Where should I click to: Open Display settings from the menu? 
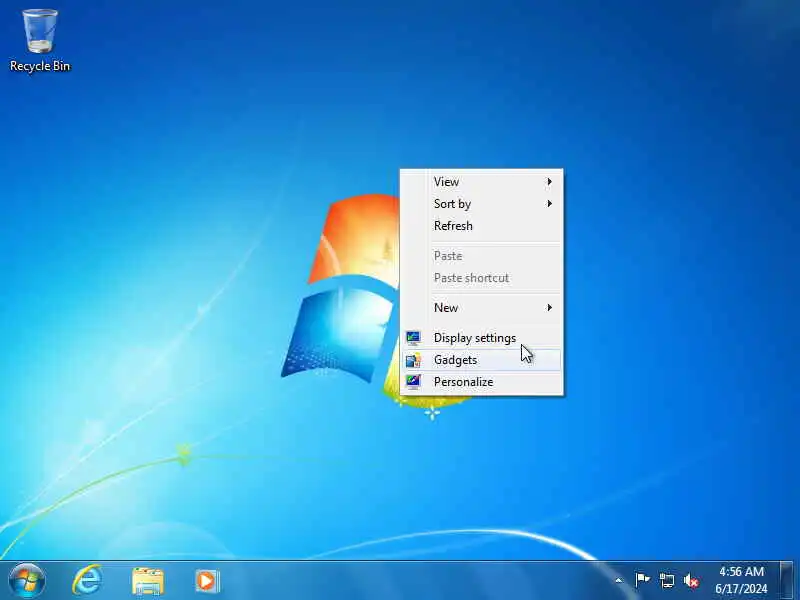click(481, 338)
